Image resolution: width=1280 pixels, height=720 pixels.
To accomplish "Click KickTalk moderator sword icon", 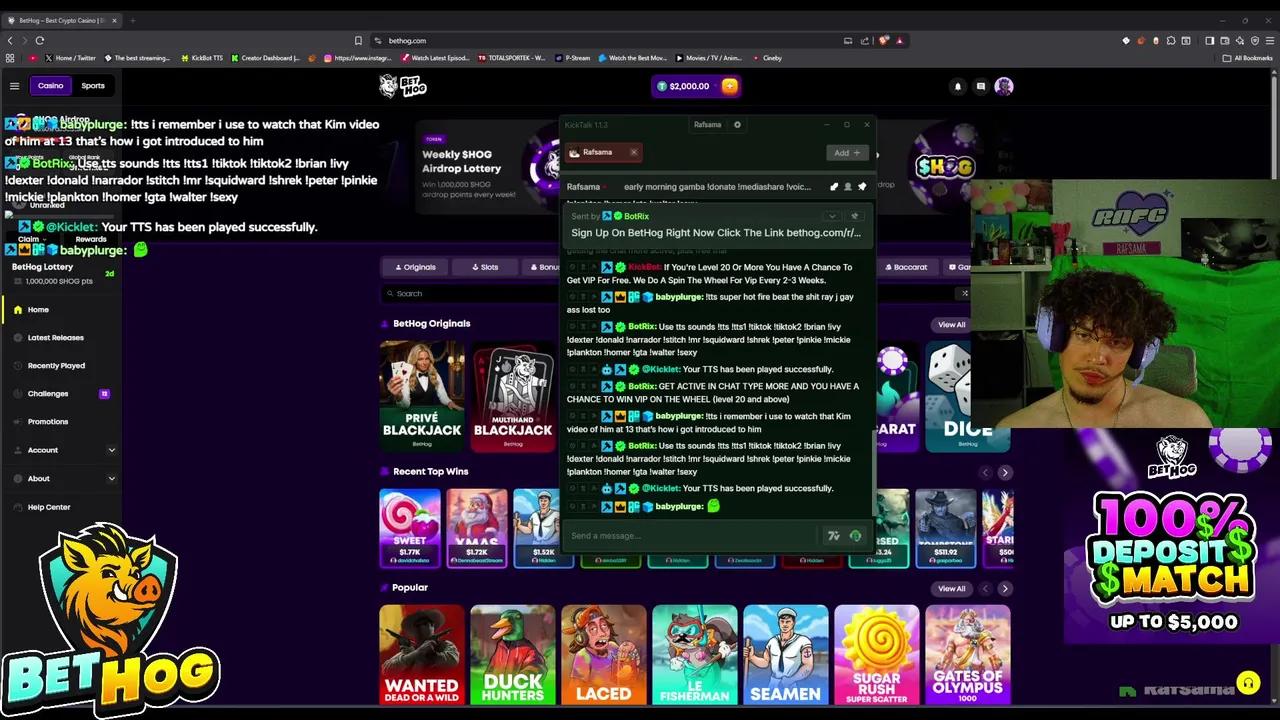I will 834,187.
